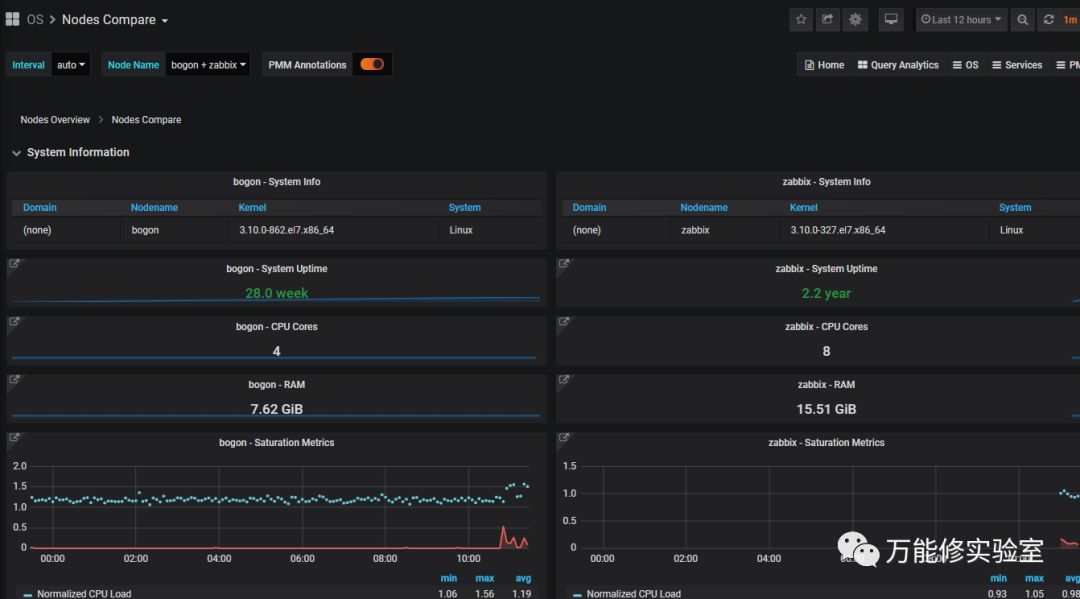The width and height of the screenshot is (1080, 599).
Task: Open the OS menu in navigation
Action: (x=966, y=65)
